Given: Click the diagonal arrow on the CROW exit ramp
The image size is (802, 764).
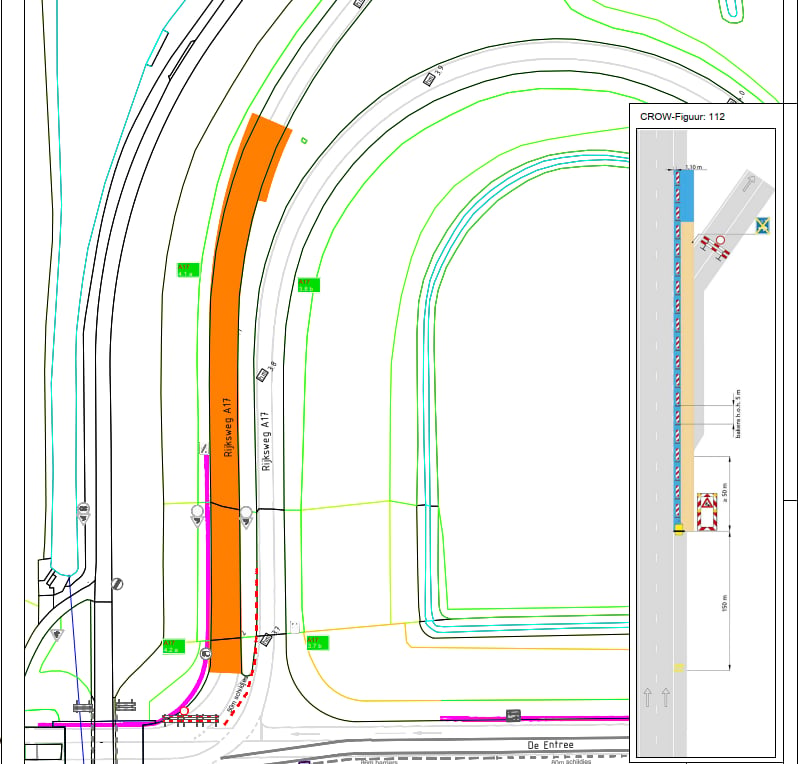Looking at the screenshot, I should click(x=750, y=183).
